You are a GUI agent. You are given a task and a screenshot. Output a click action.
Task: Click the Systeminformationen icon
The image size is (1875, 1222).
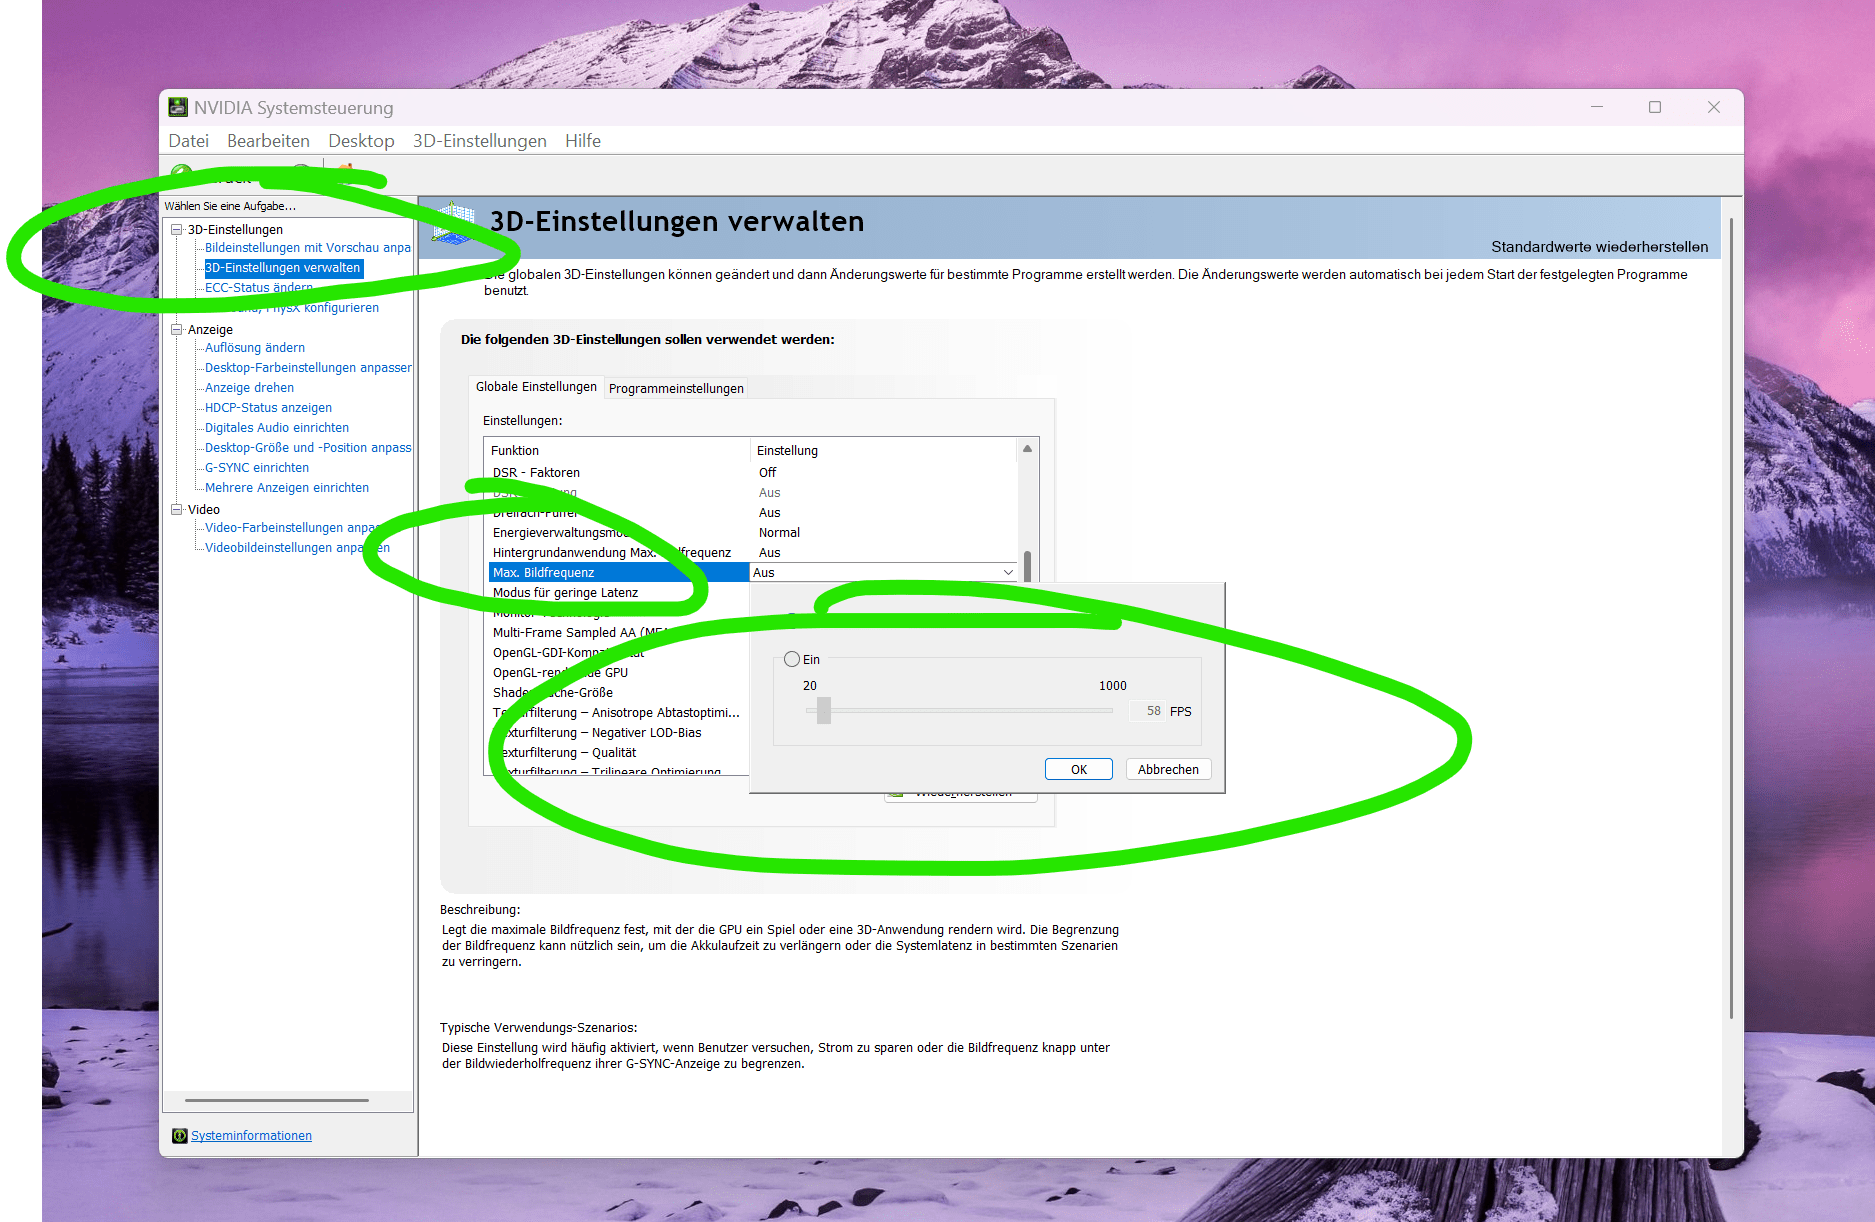point(180,1136)
